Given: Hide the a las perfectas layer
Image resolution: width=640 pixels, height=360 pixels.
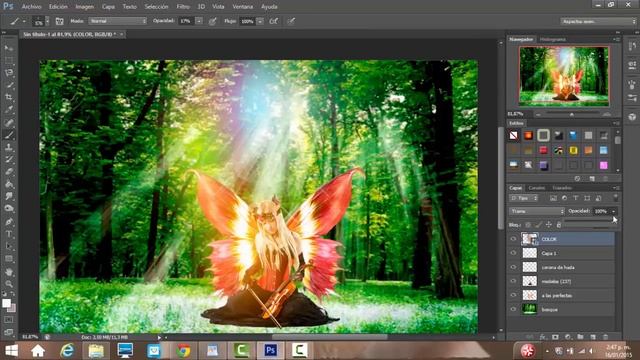Looking at the screenshot, I should click(x=513, y=295).
